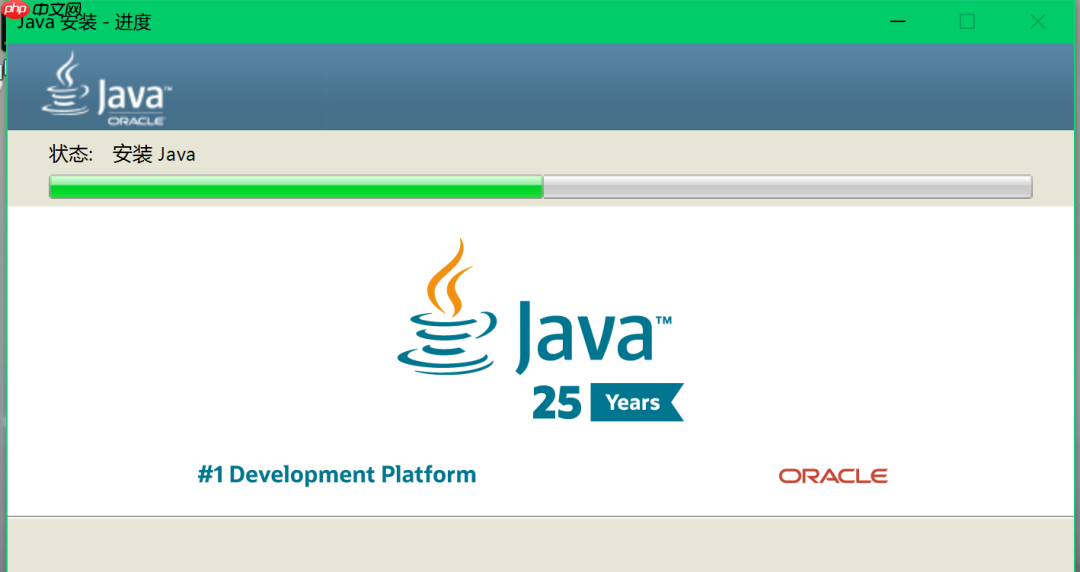Click the large teal Java wordmark
Viewport: 1080px width, 572px height.
point(593,338)
